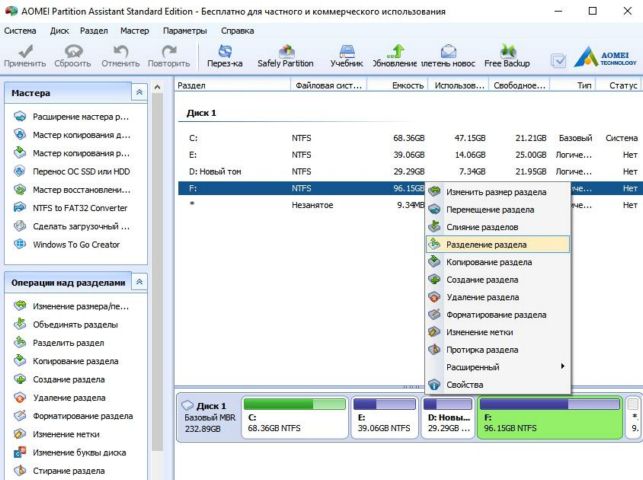Click the Файловая система column header
643x480 pixels.
328,85
